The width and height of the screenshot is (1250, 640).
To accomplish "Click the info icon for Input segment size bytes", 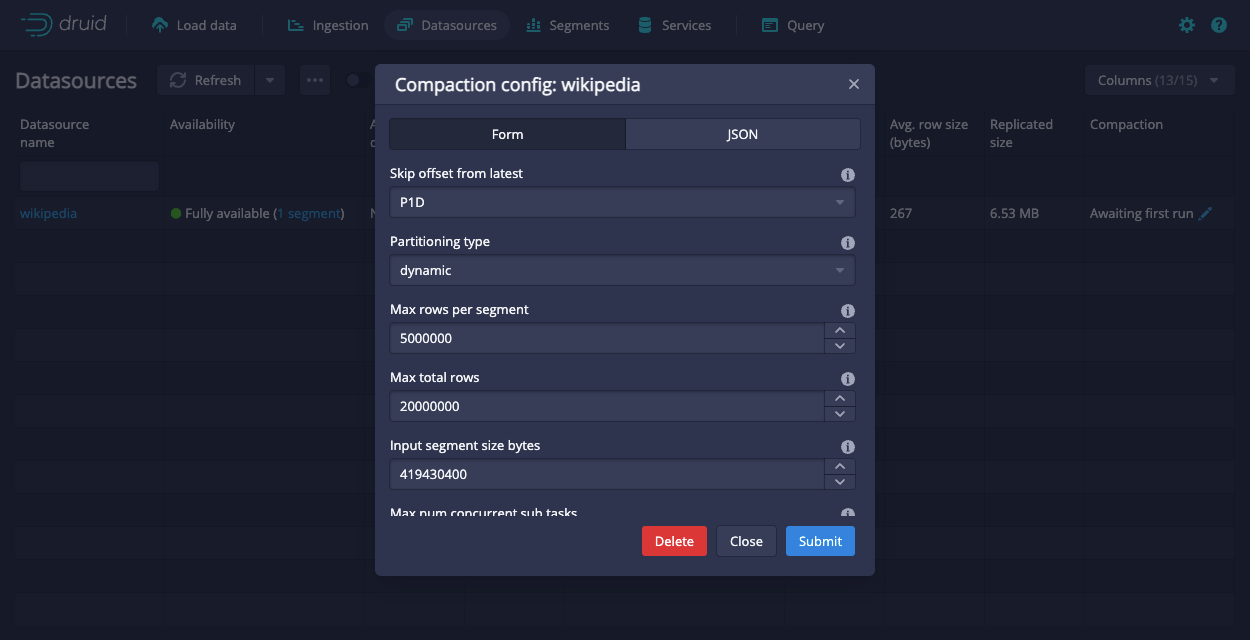I will pyautogui.click(x=847, y=446).
